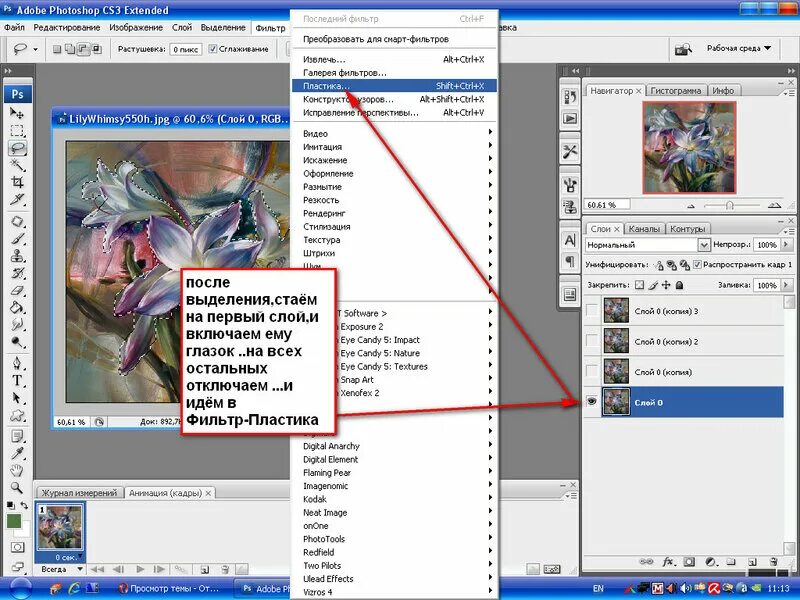
Task: Choose Галерея фильтров menu item
Action: [x=394, y=72]
